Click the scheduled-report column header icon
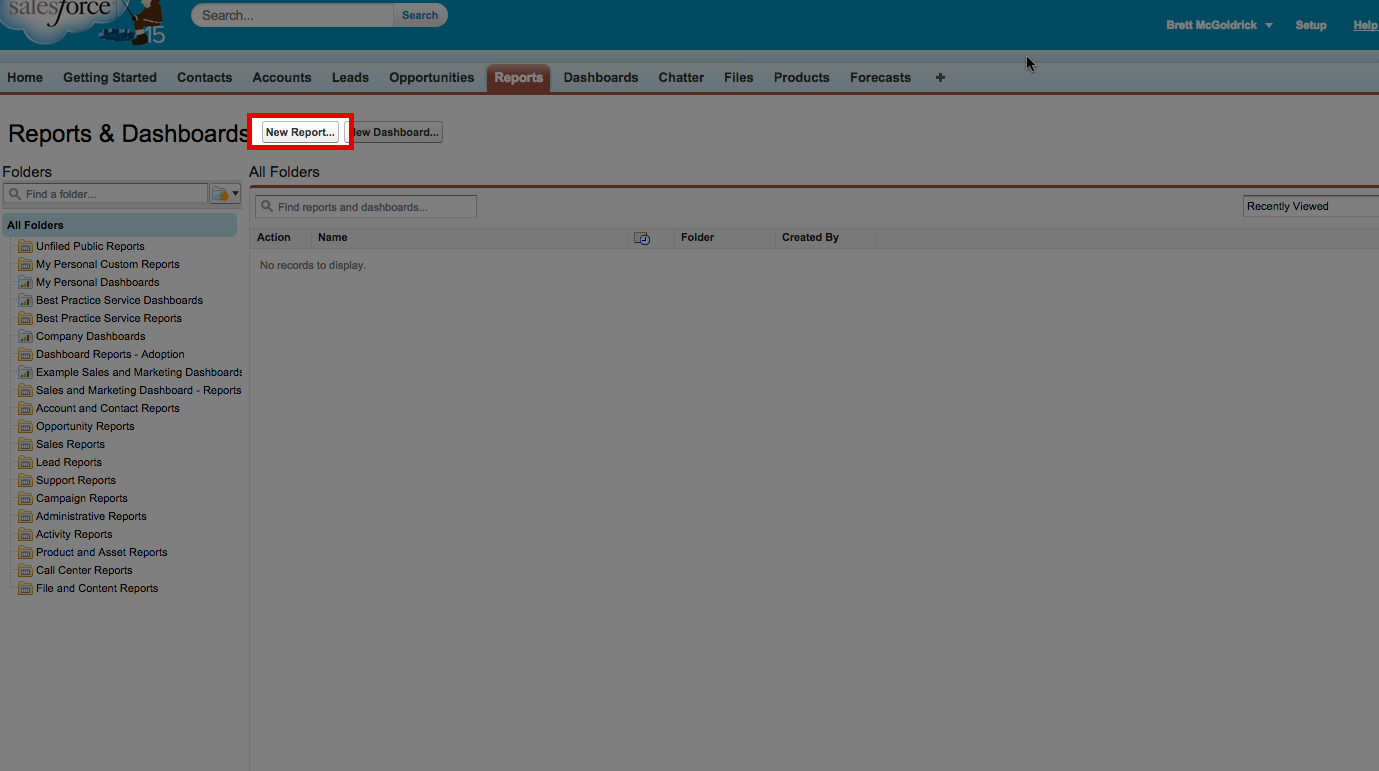1379x771 pixels. tap(642, 238)
